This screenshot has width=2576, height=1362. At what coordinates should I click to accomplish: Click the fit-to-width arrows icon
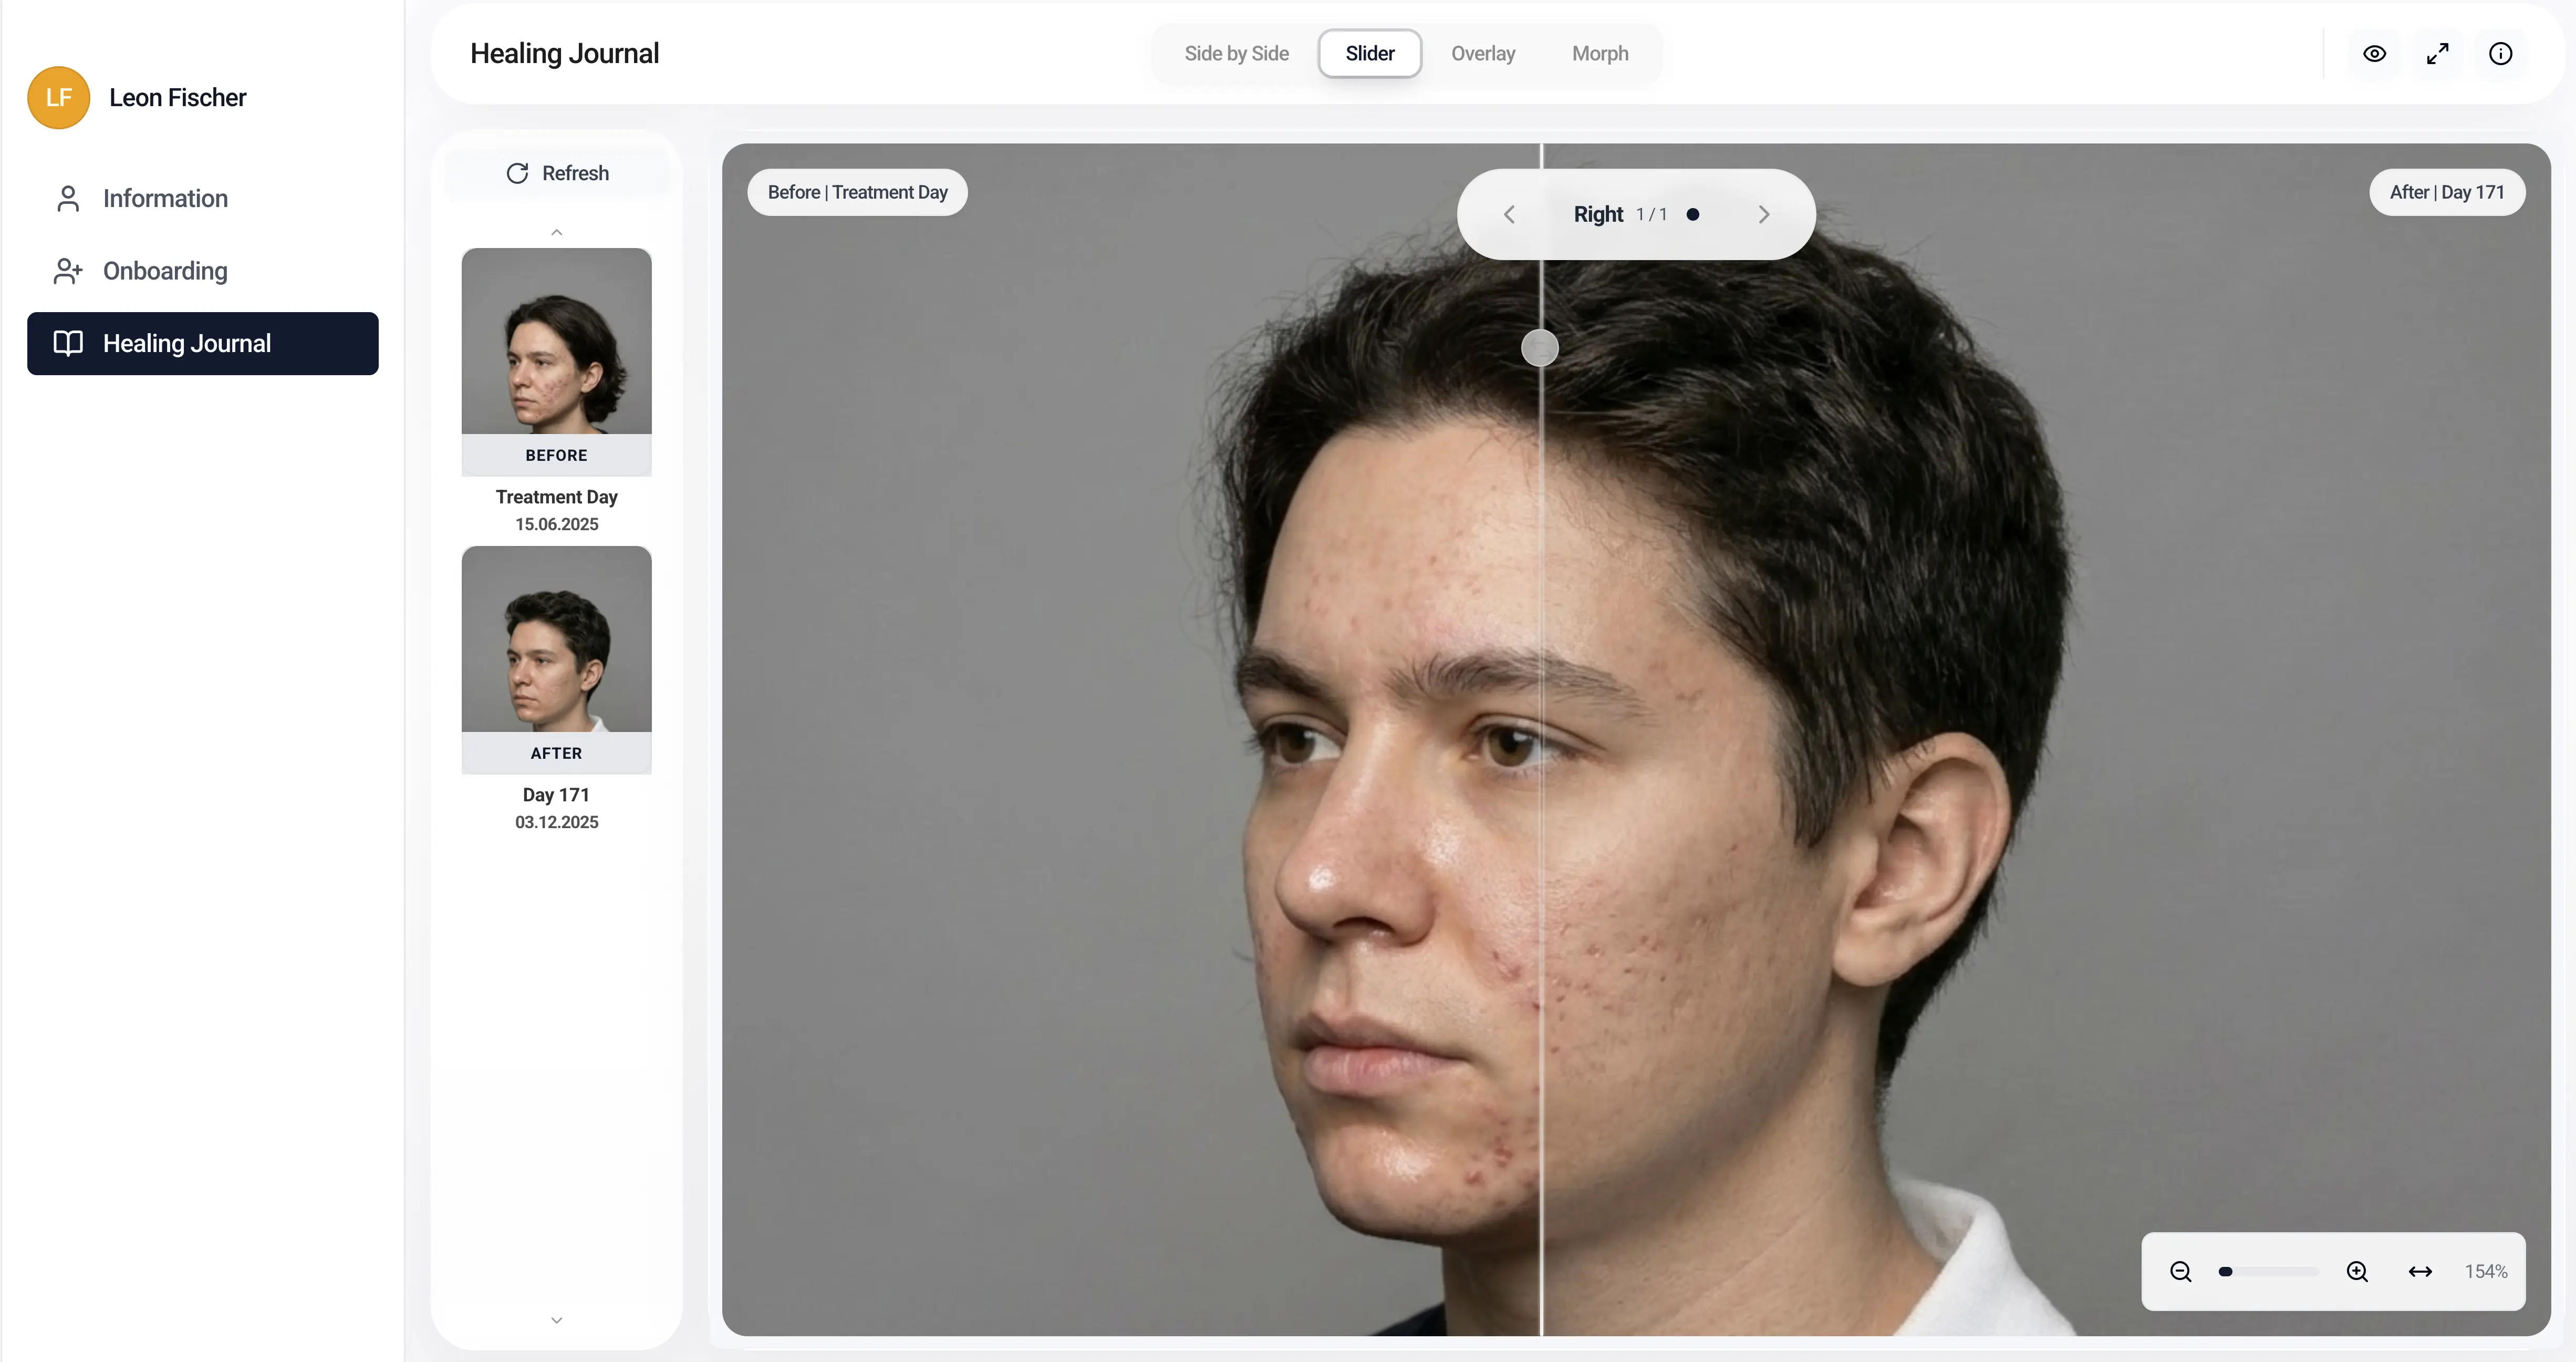[x=2420, y=1271]
